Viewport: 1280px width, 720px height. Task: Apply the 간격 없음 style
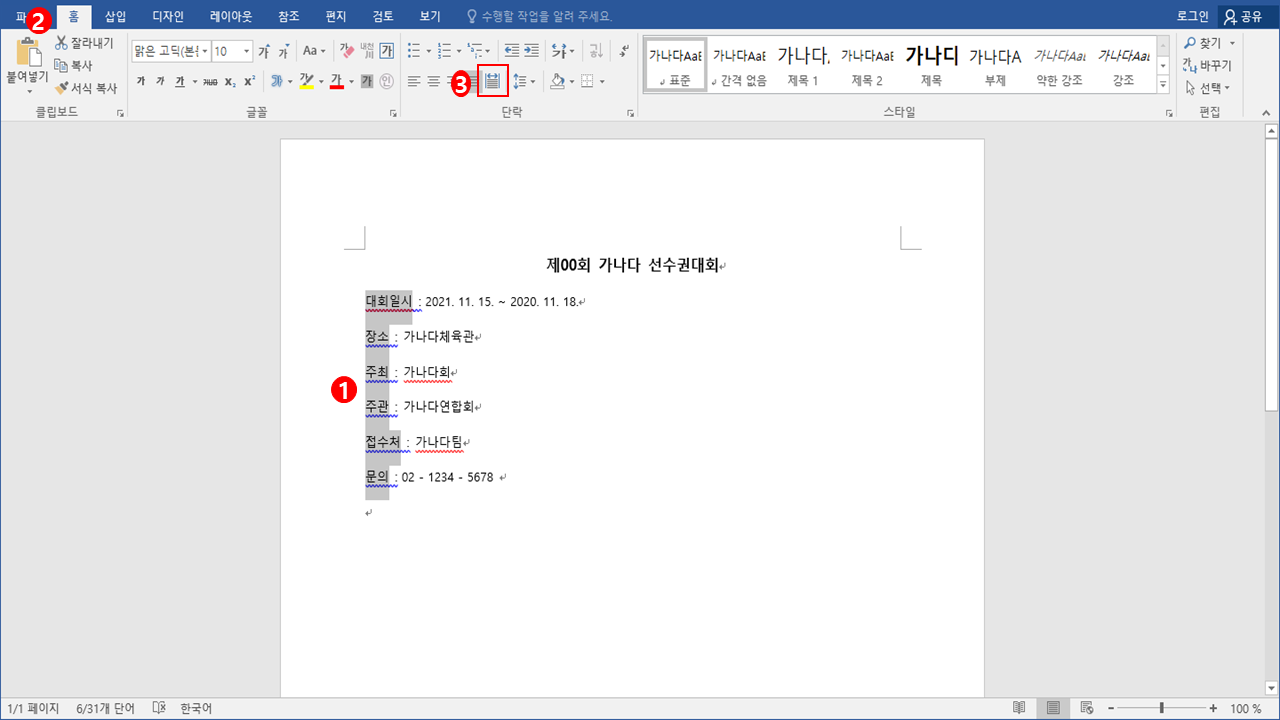(x=739, y=66)
